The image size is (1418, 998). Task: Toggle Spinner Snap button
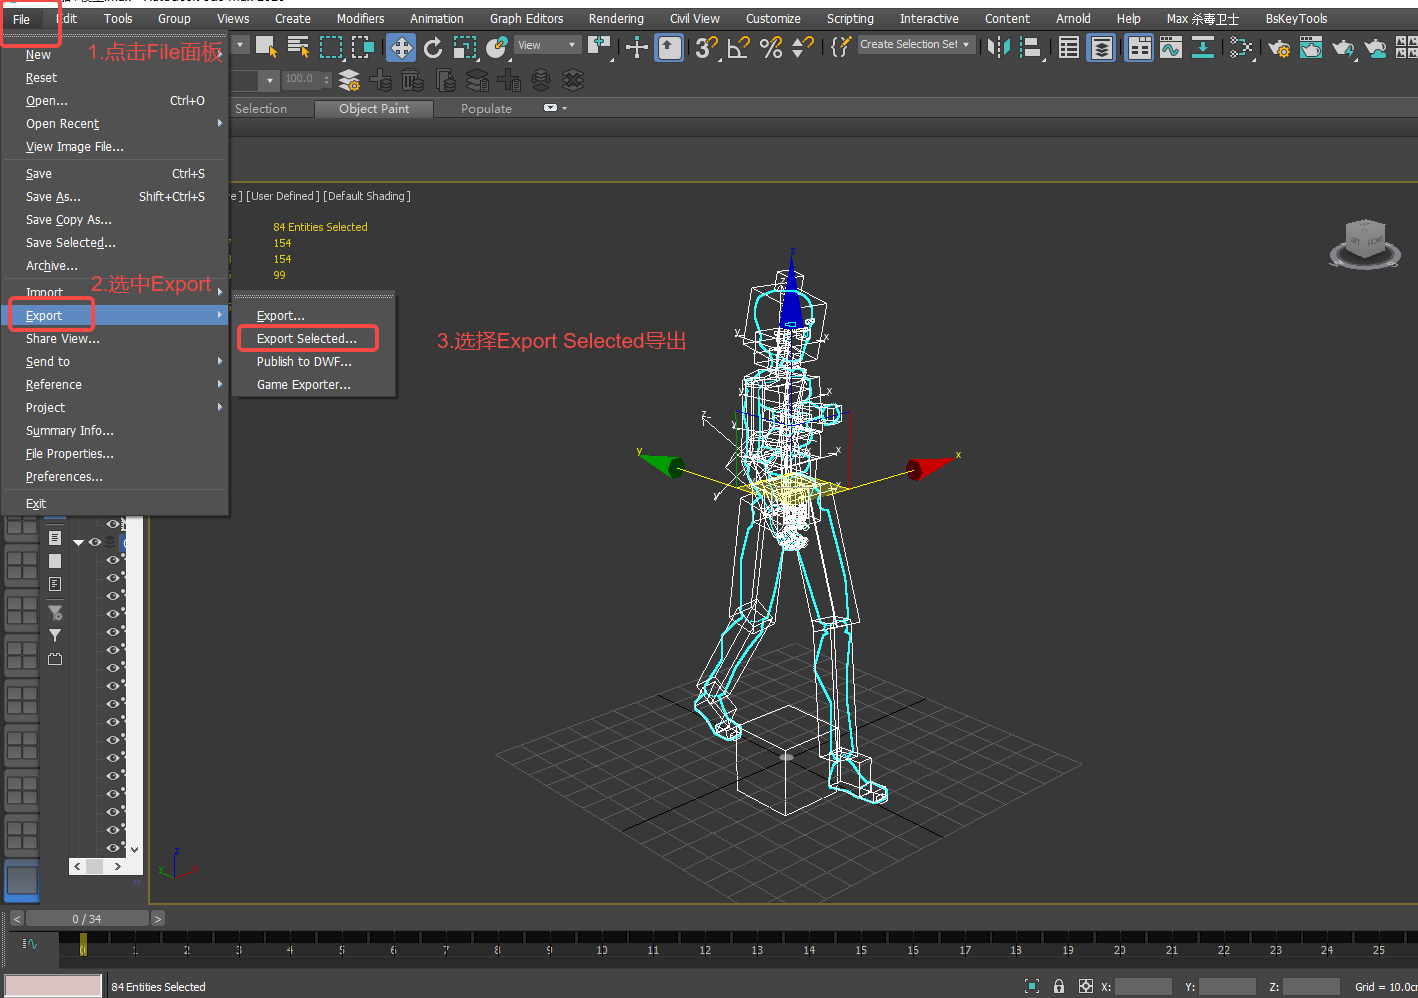point(803,47)
